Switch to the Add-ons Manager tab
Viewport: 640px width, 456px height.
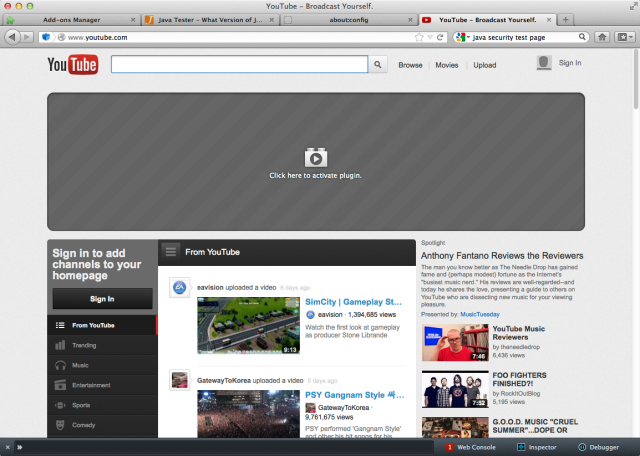(x=71, y=20)
